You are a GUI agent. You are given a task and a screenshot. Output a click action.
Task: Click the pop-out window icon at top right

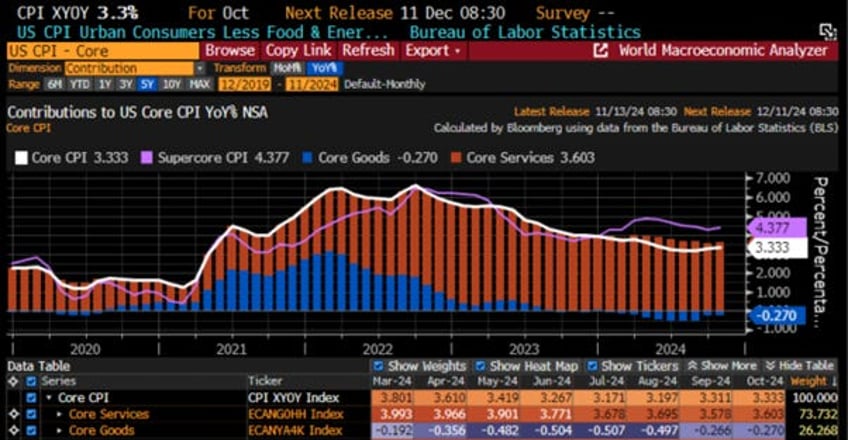(x=827, y=32)
